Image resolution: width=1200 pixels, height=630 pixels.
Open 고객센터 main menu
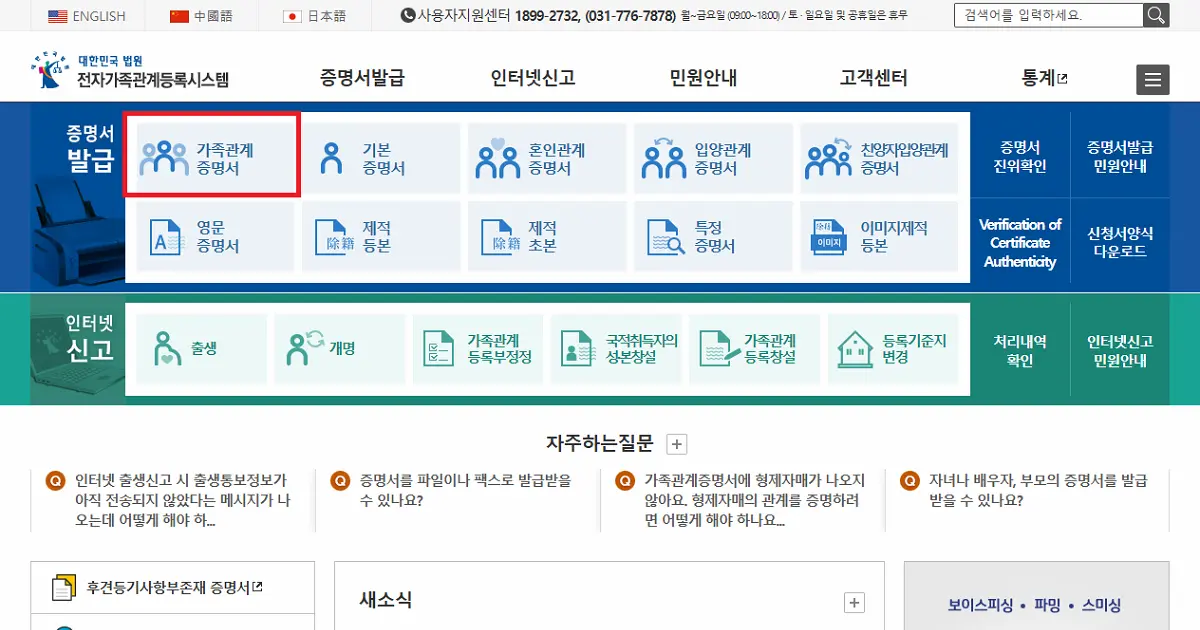click(874, 78)
